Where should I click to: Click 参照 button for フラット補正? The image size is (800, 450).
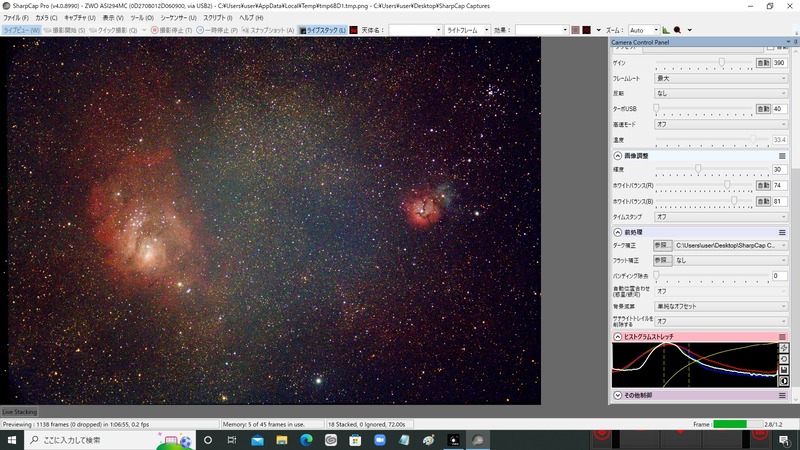pos(662,260)
